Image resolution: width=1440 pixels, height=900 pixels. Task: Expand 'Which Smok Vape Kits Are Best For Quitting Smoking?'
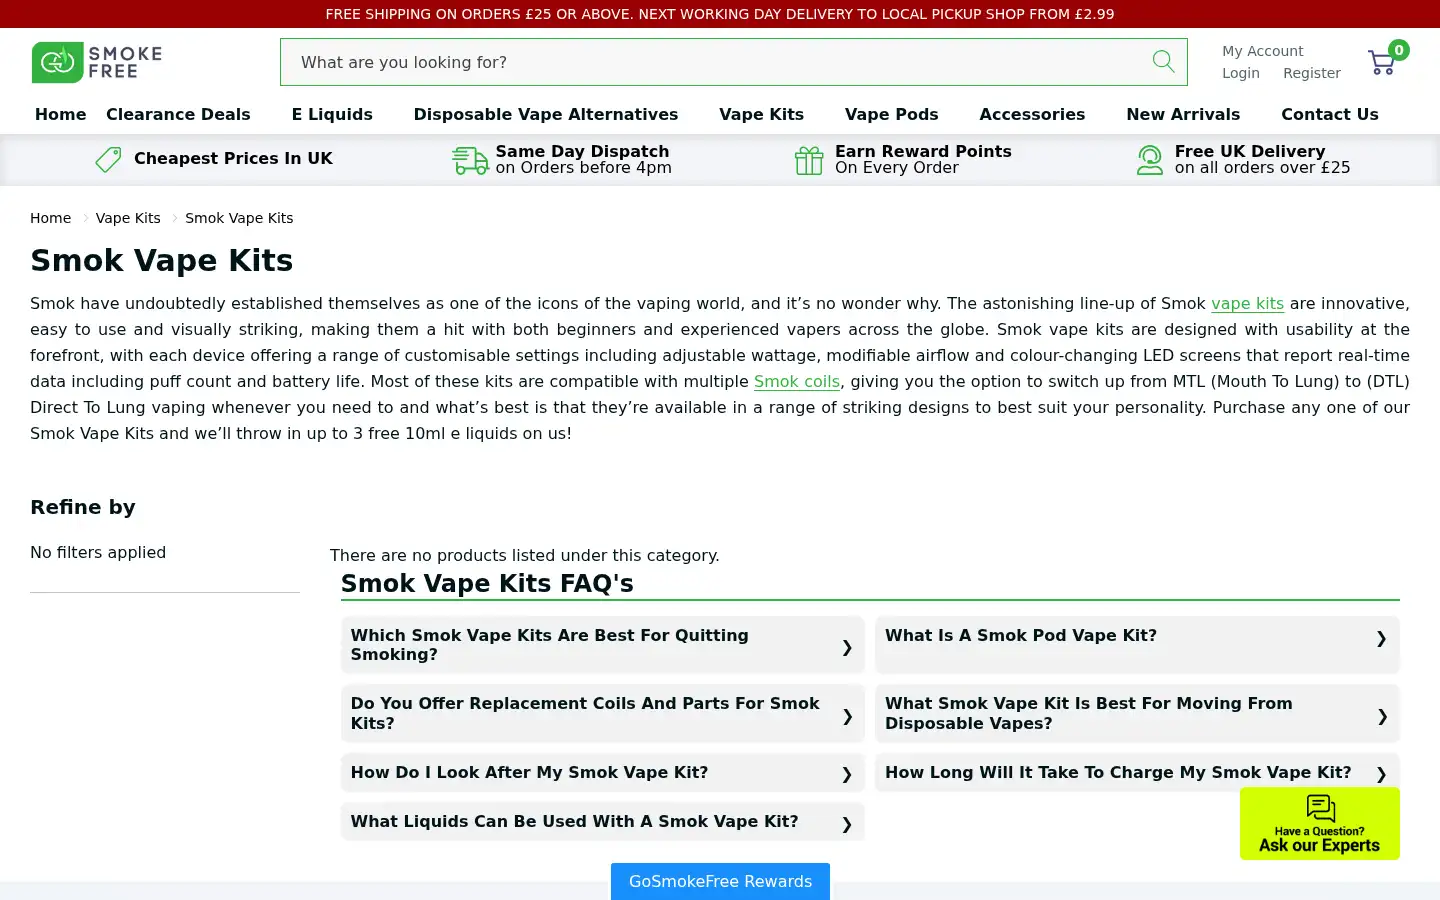[x=602, y=645]
